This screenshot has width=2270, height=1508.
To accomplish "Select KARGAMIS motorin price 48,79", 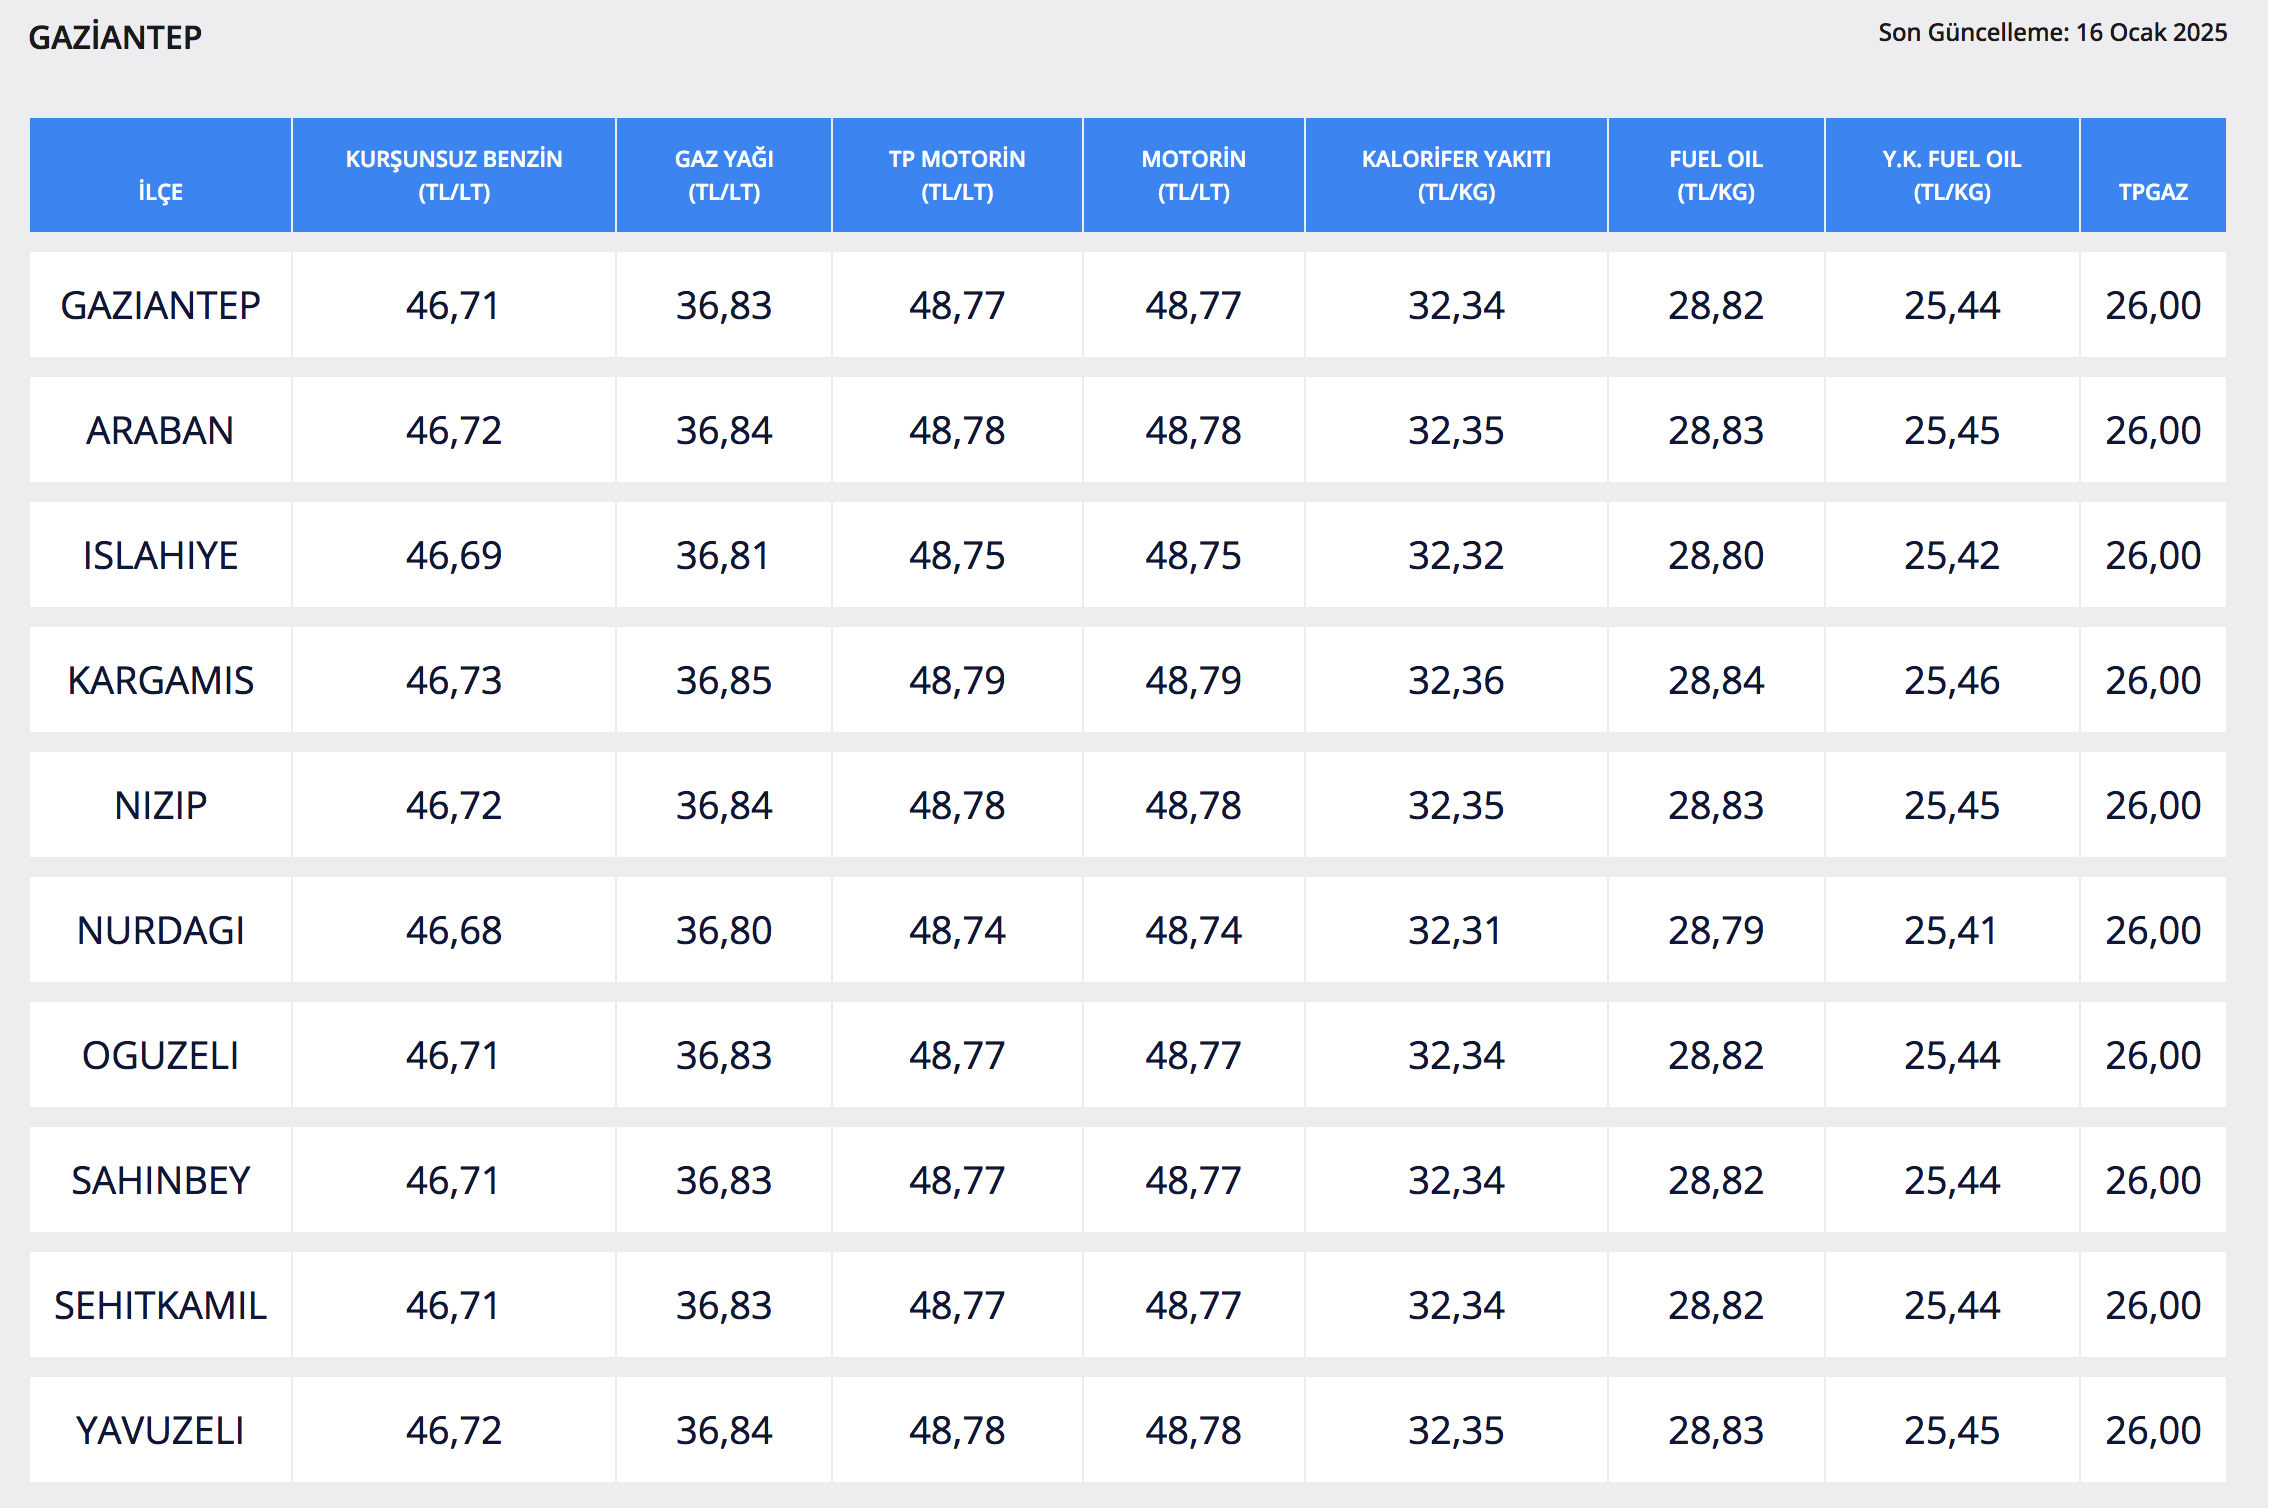I will click(1193, 681).
